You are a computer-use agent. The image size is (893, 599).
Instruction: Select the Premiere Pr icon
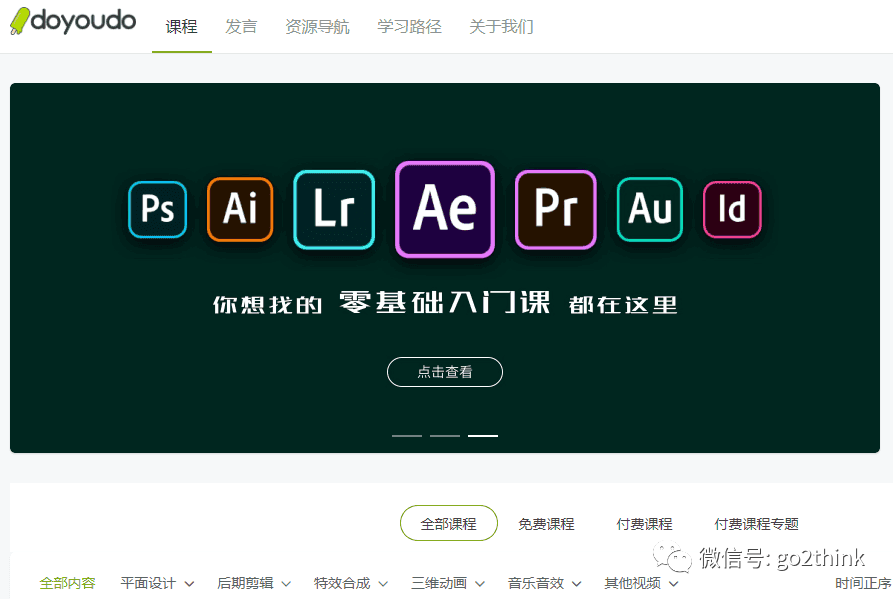pyautogui.click(x=556, y=210)
